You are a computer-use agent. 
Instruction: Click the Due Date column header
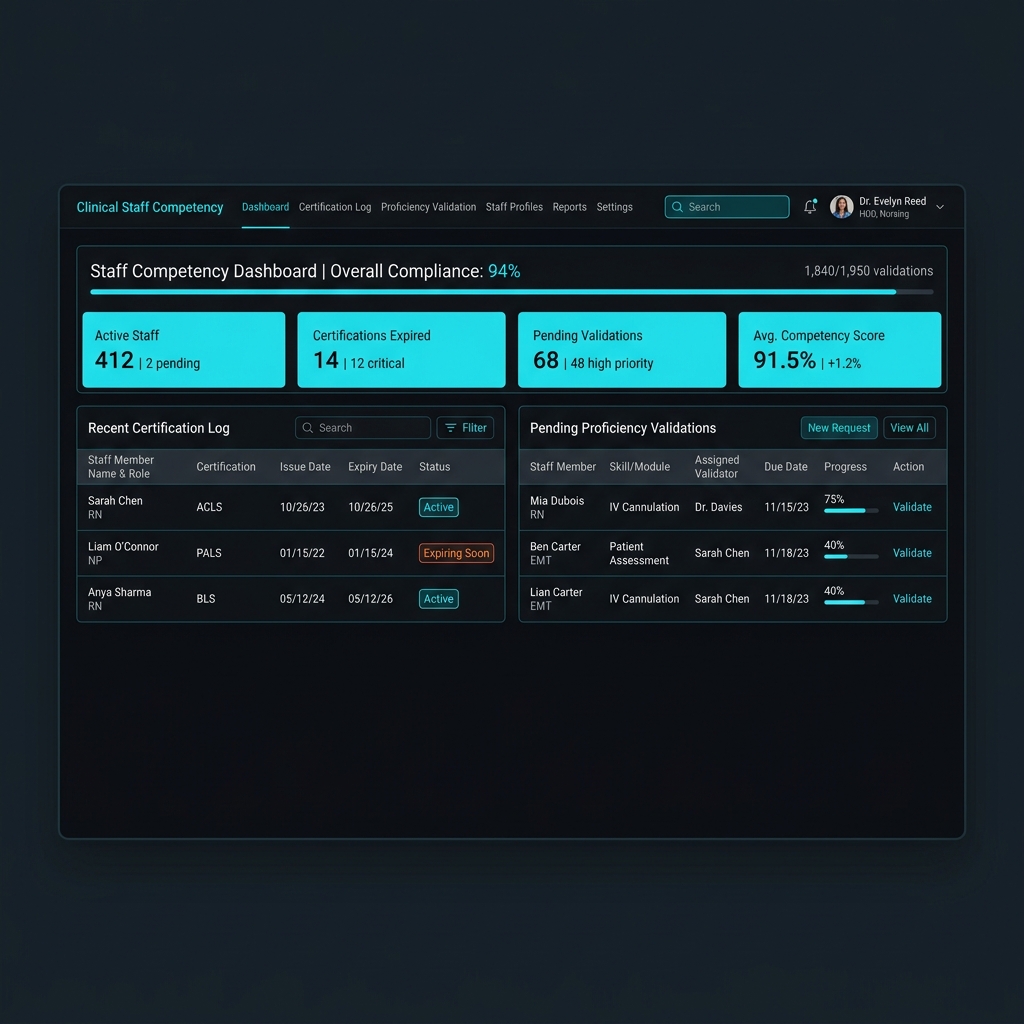[786, 466]
